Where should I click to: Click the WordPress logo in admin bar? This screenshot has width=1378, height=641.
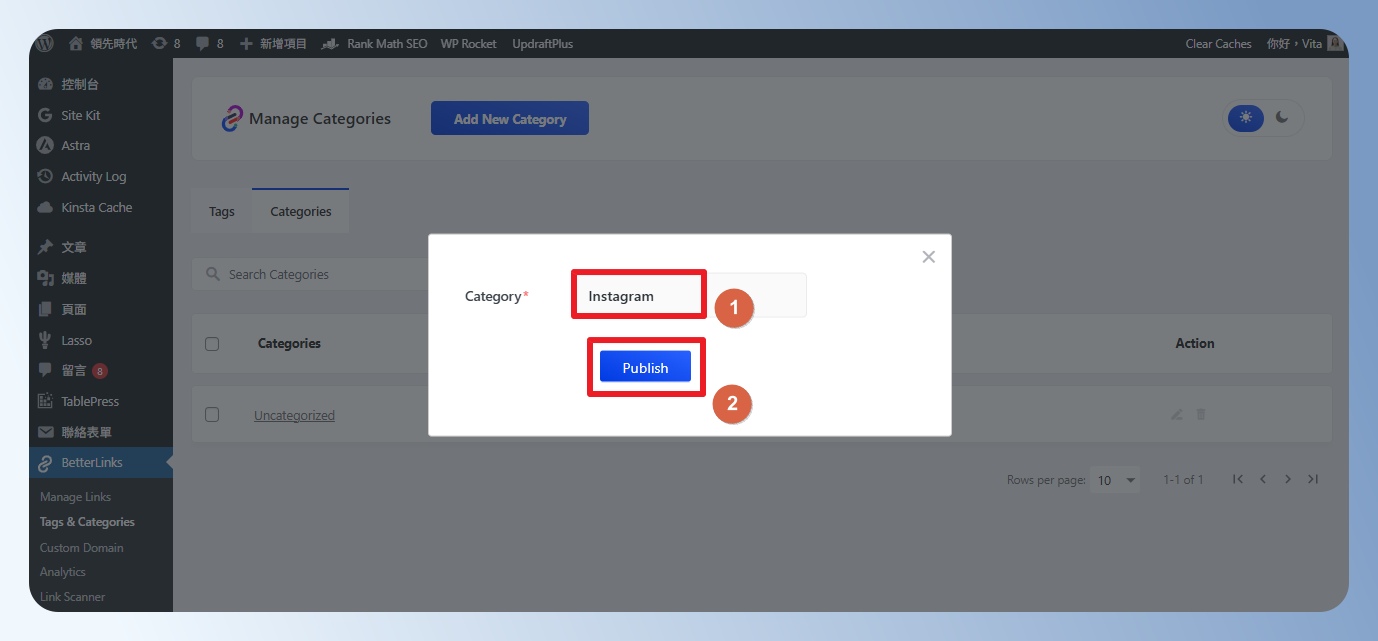coord(44,44)
